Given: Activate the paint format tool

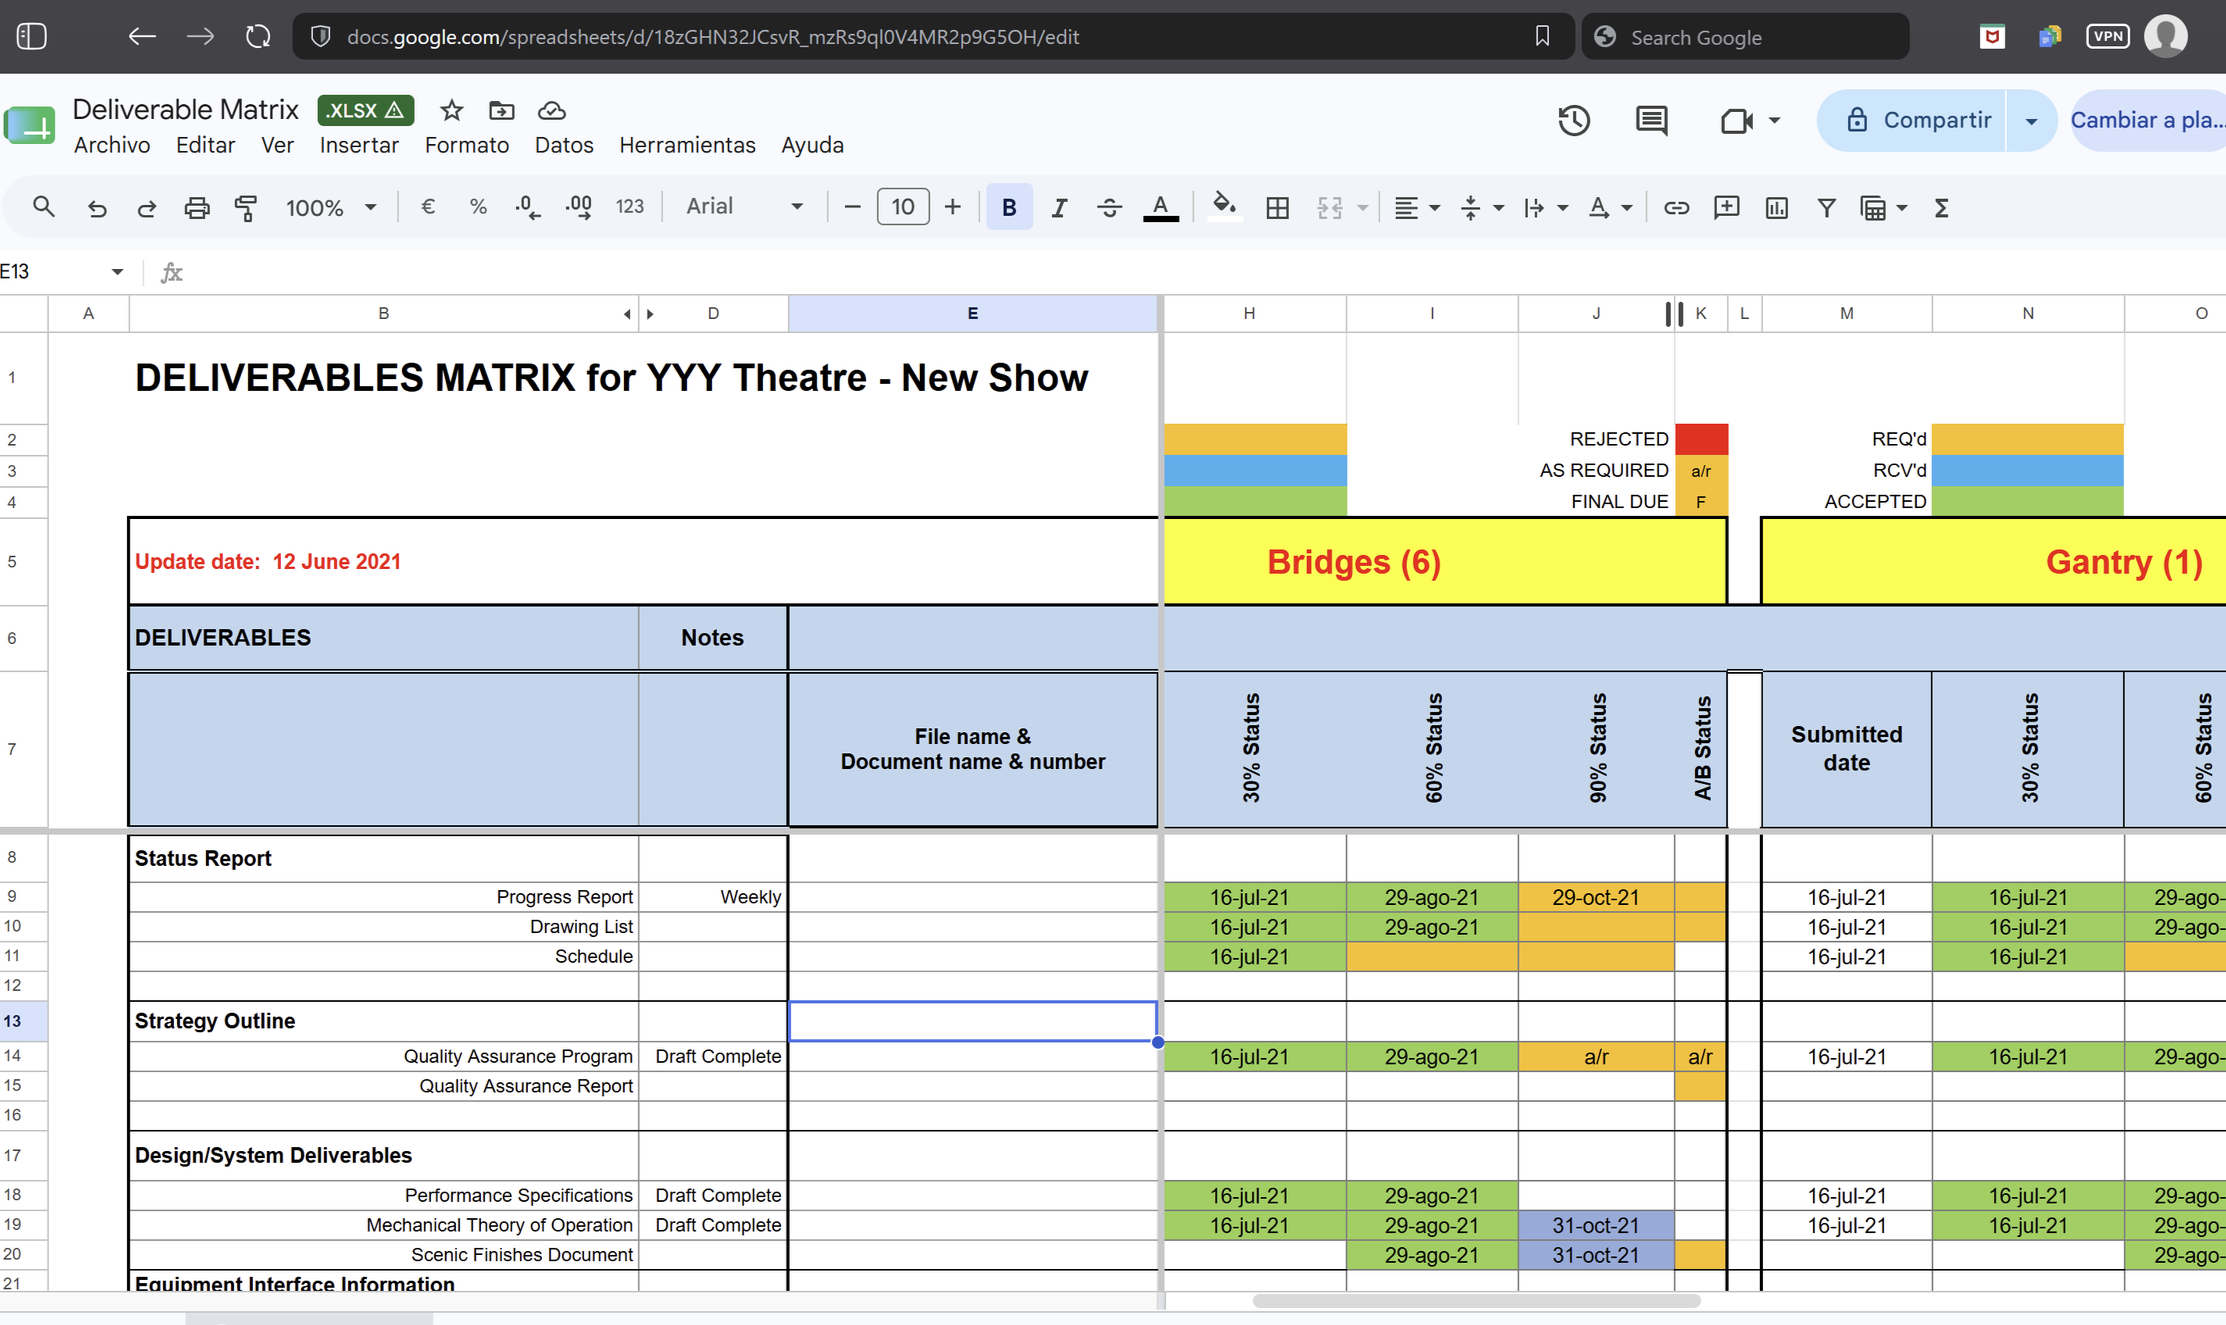Looking at the screenshot, I should click(246, 207).
